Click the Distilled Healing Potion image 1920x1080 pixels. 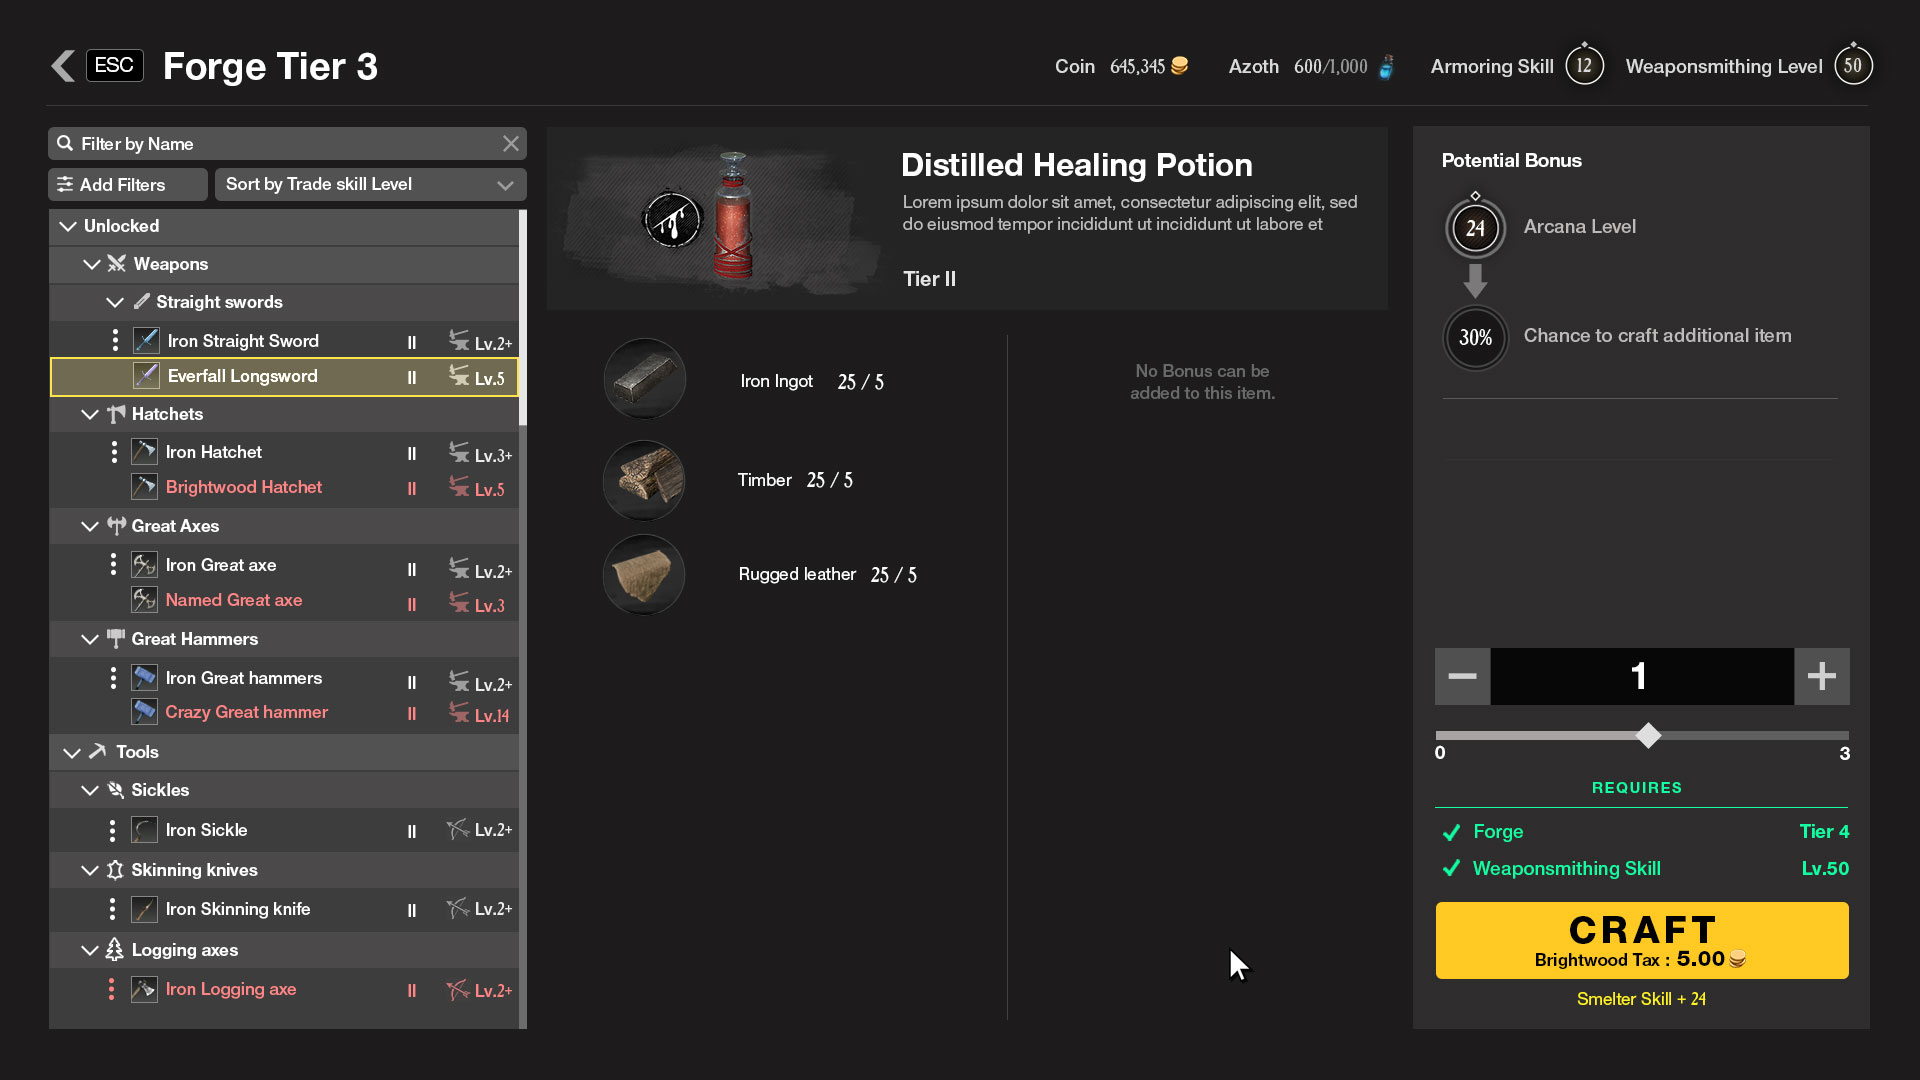coord(733,217)
